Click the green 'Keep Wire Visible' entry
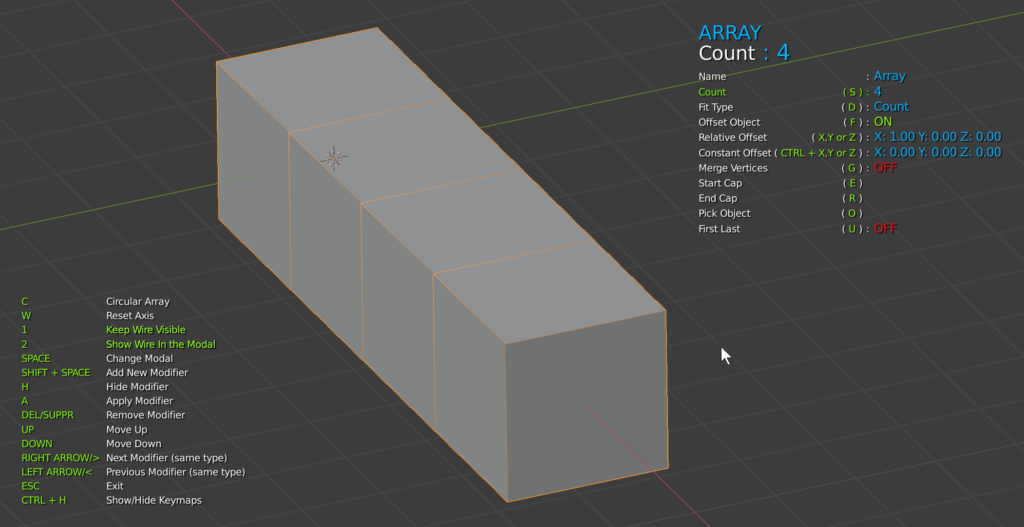 click(x=146, y=330)
